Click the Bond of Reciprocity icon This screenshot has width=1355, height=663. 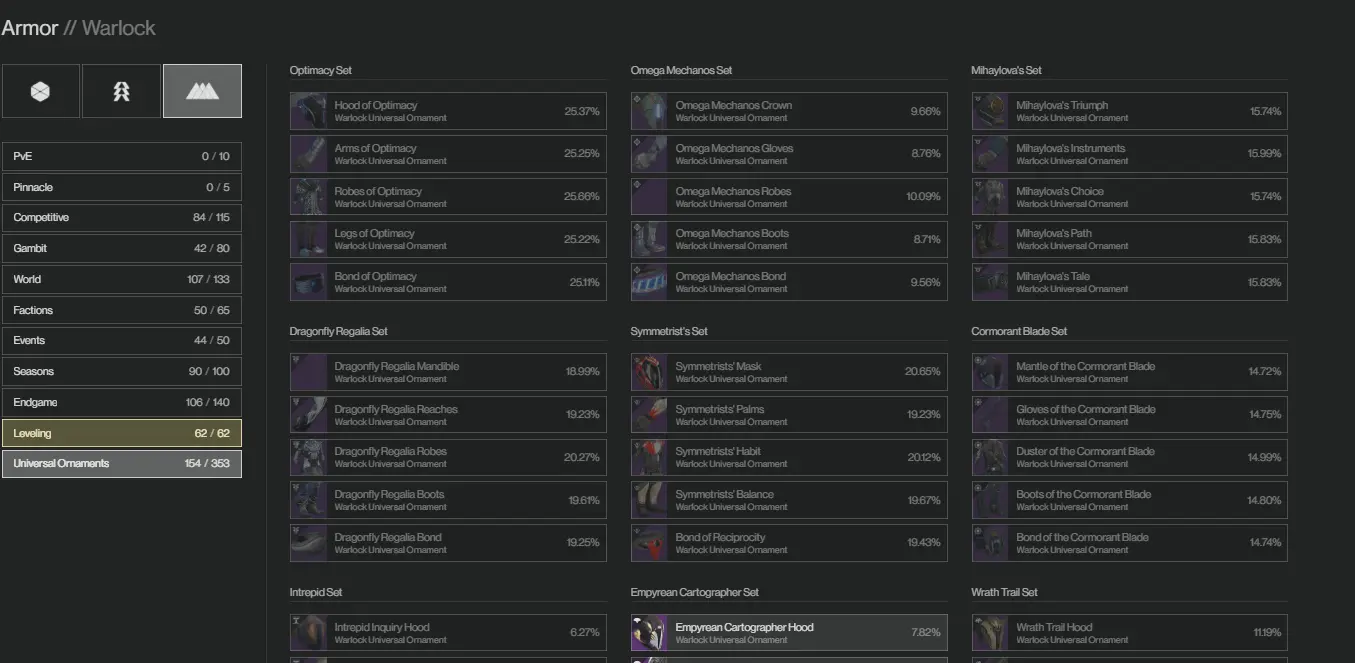649,543
